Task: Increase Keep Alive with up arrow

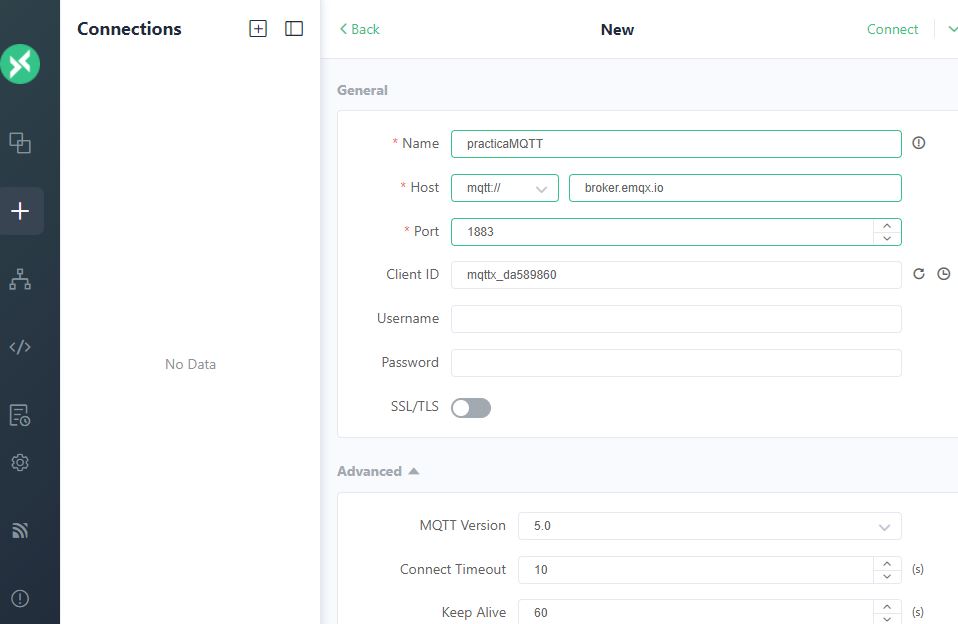Action: click(887, 607)
